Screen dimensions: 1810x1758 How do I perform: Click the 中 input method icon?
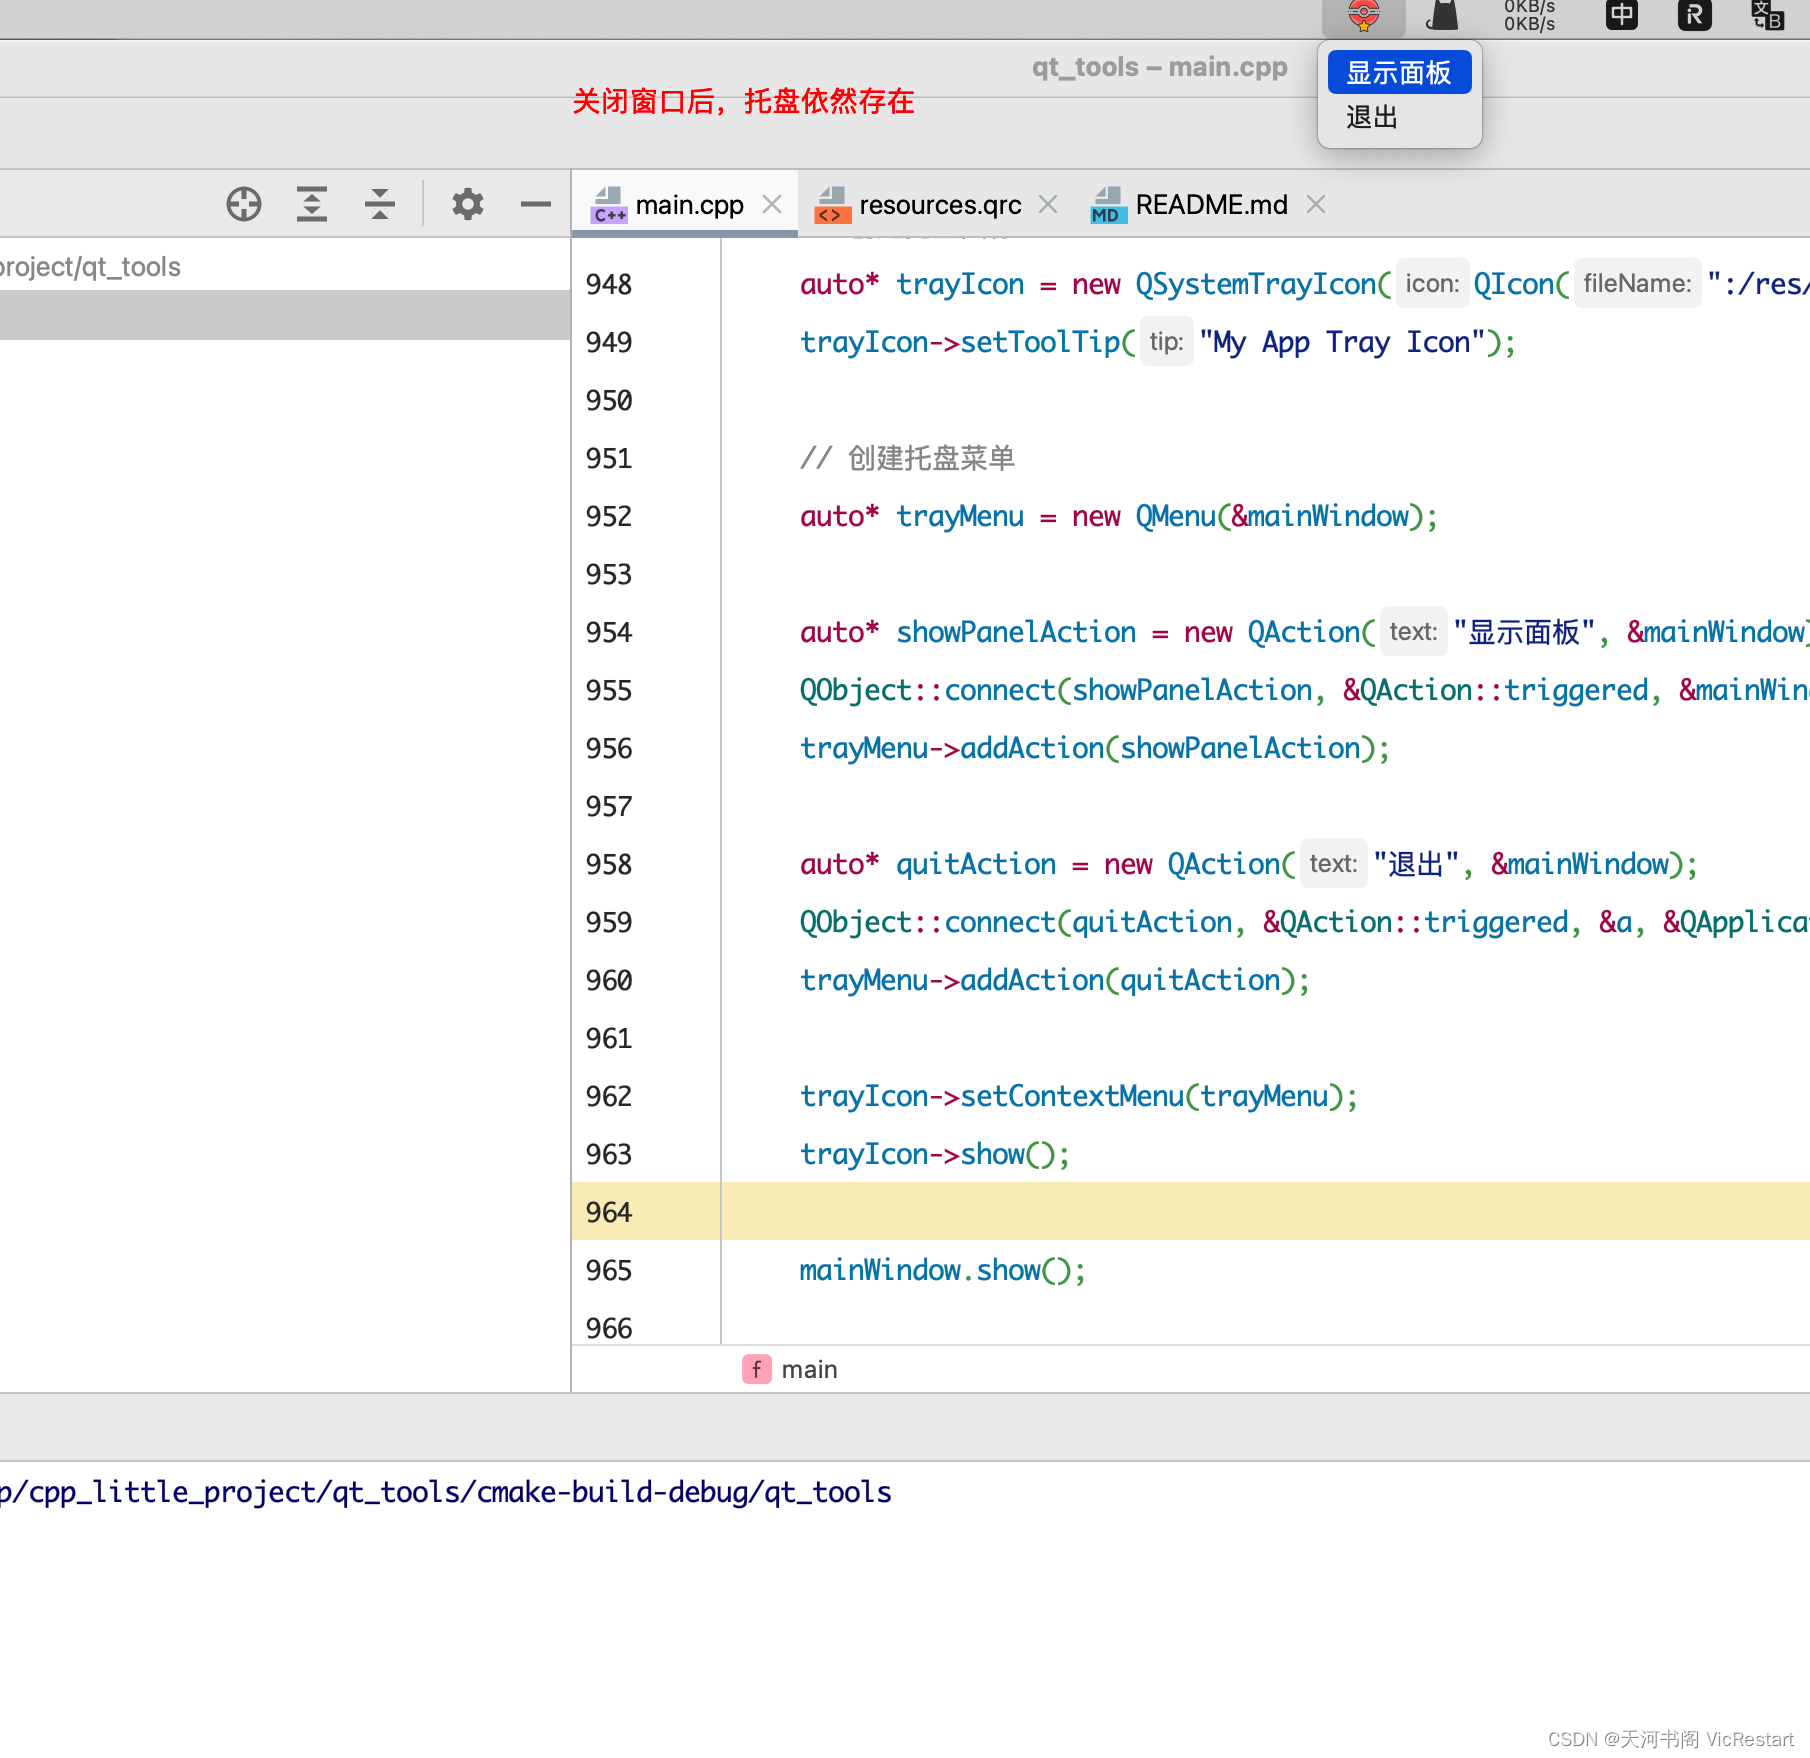[x=1622, y=16]
